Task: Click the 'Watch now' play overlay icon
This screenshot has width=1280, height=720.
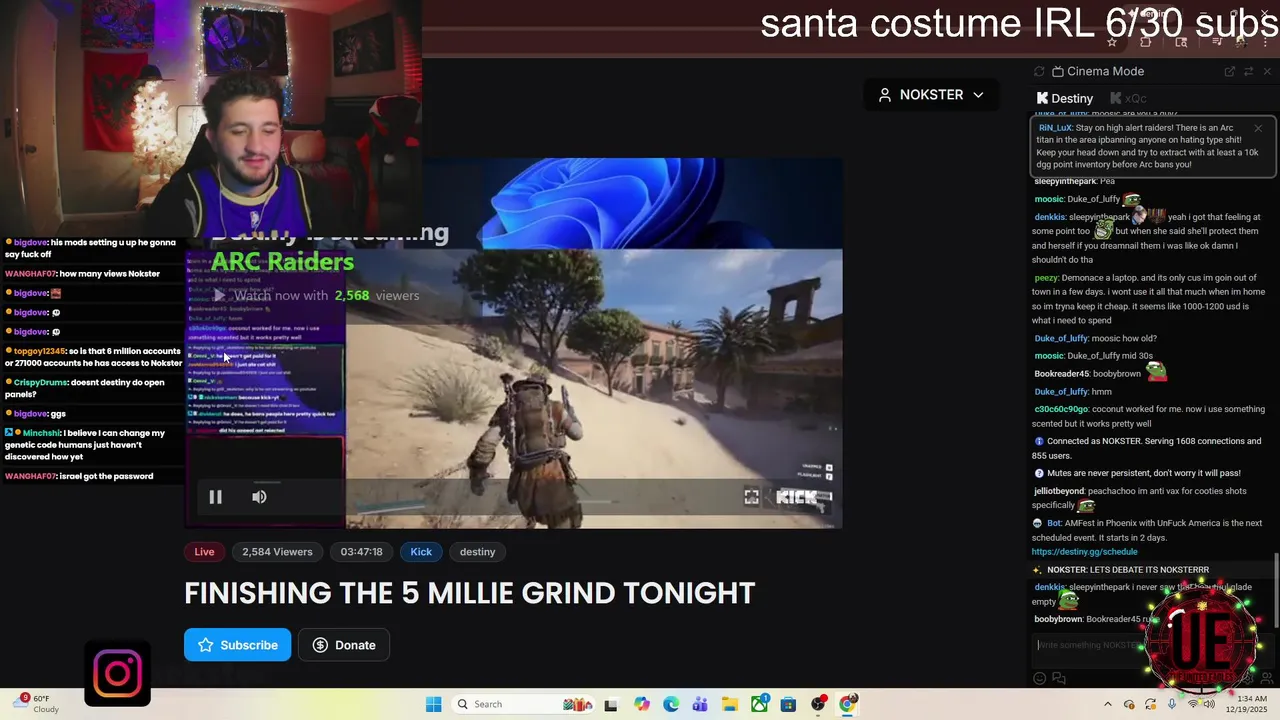Action: click(x=219, y=295)
